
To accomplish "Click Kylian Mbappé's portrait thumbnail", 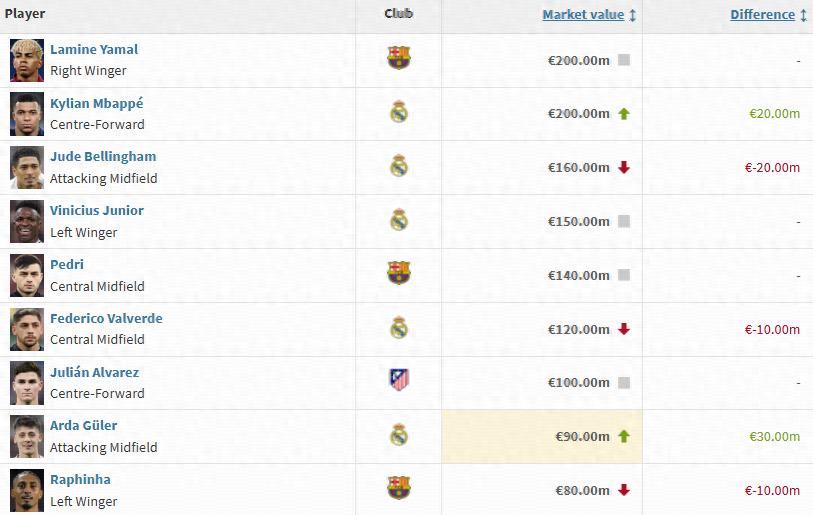I will 27,114.
